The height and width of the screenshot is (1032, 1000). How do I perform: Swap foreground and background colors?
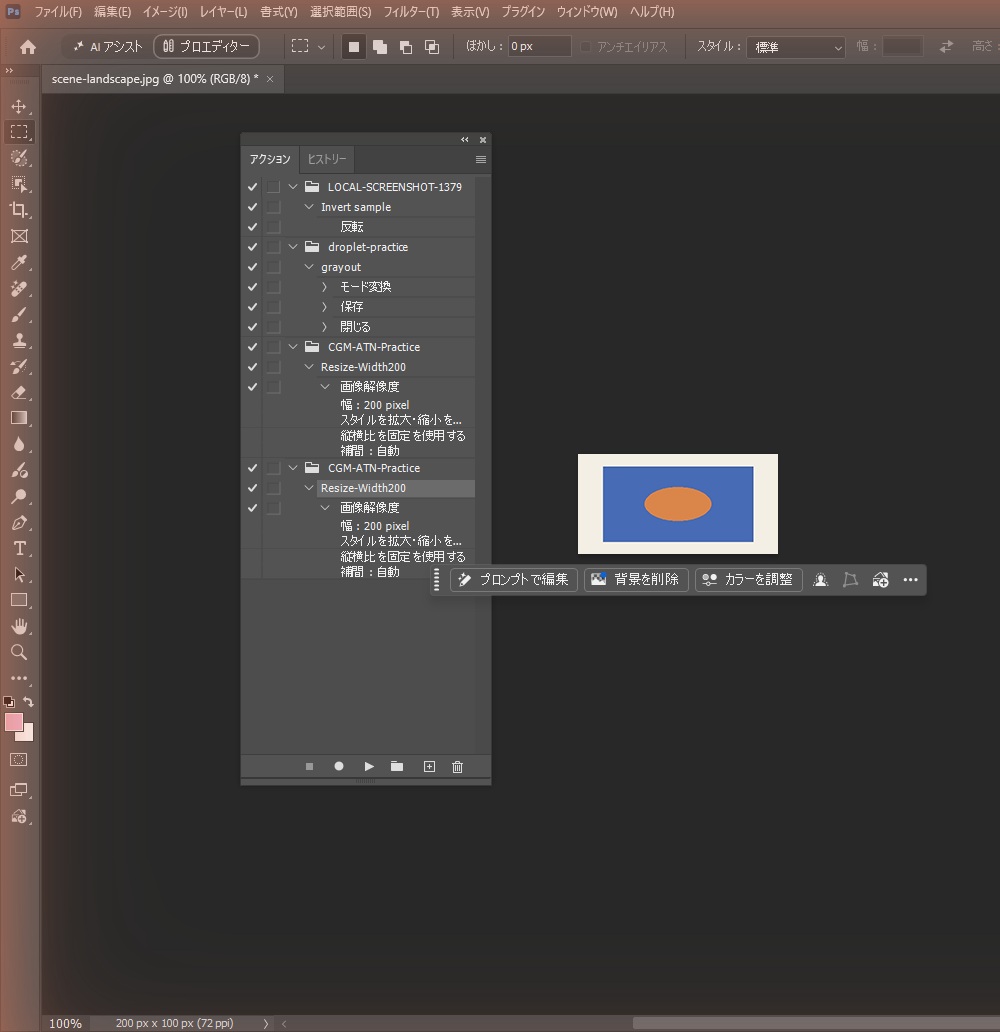[x=28, y=702]
